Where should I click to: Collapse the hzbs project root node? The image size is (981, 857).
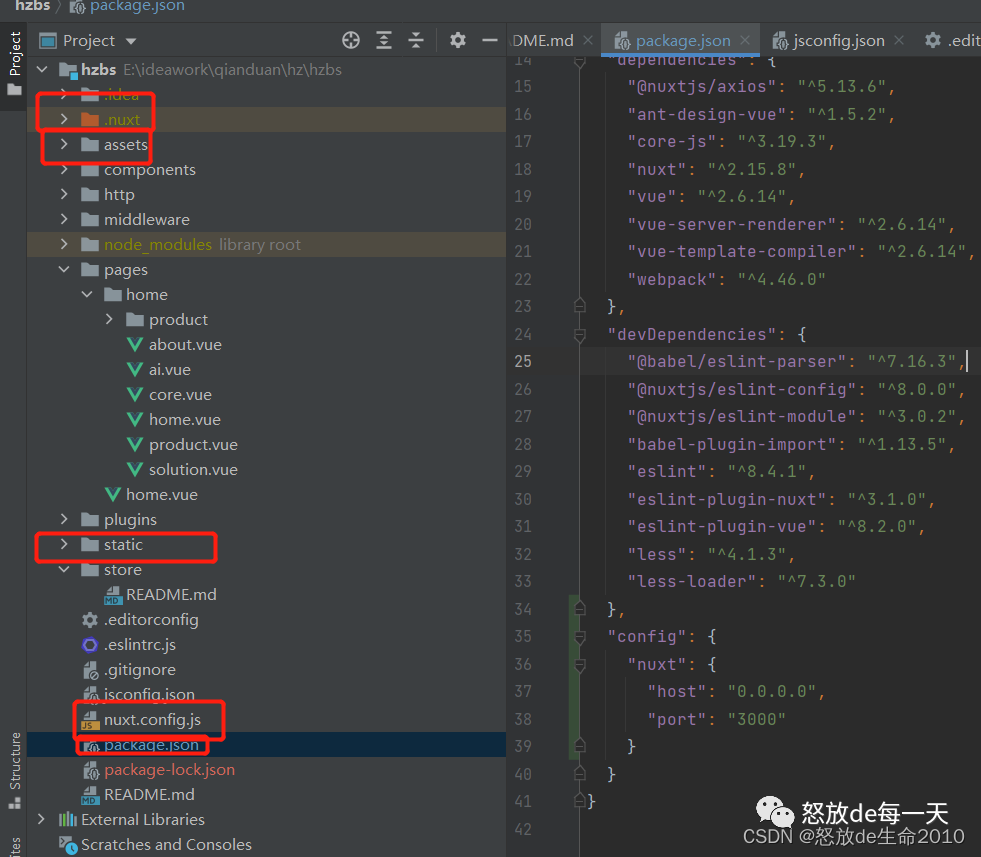click(x=42, y=69)
